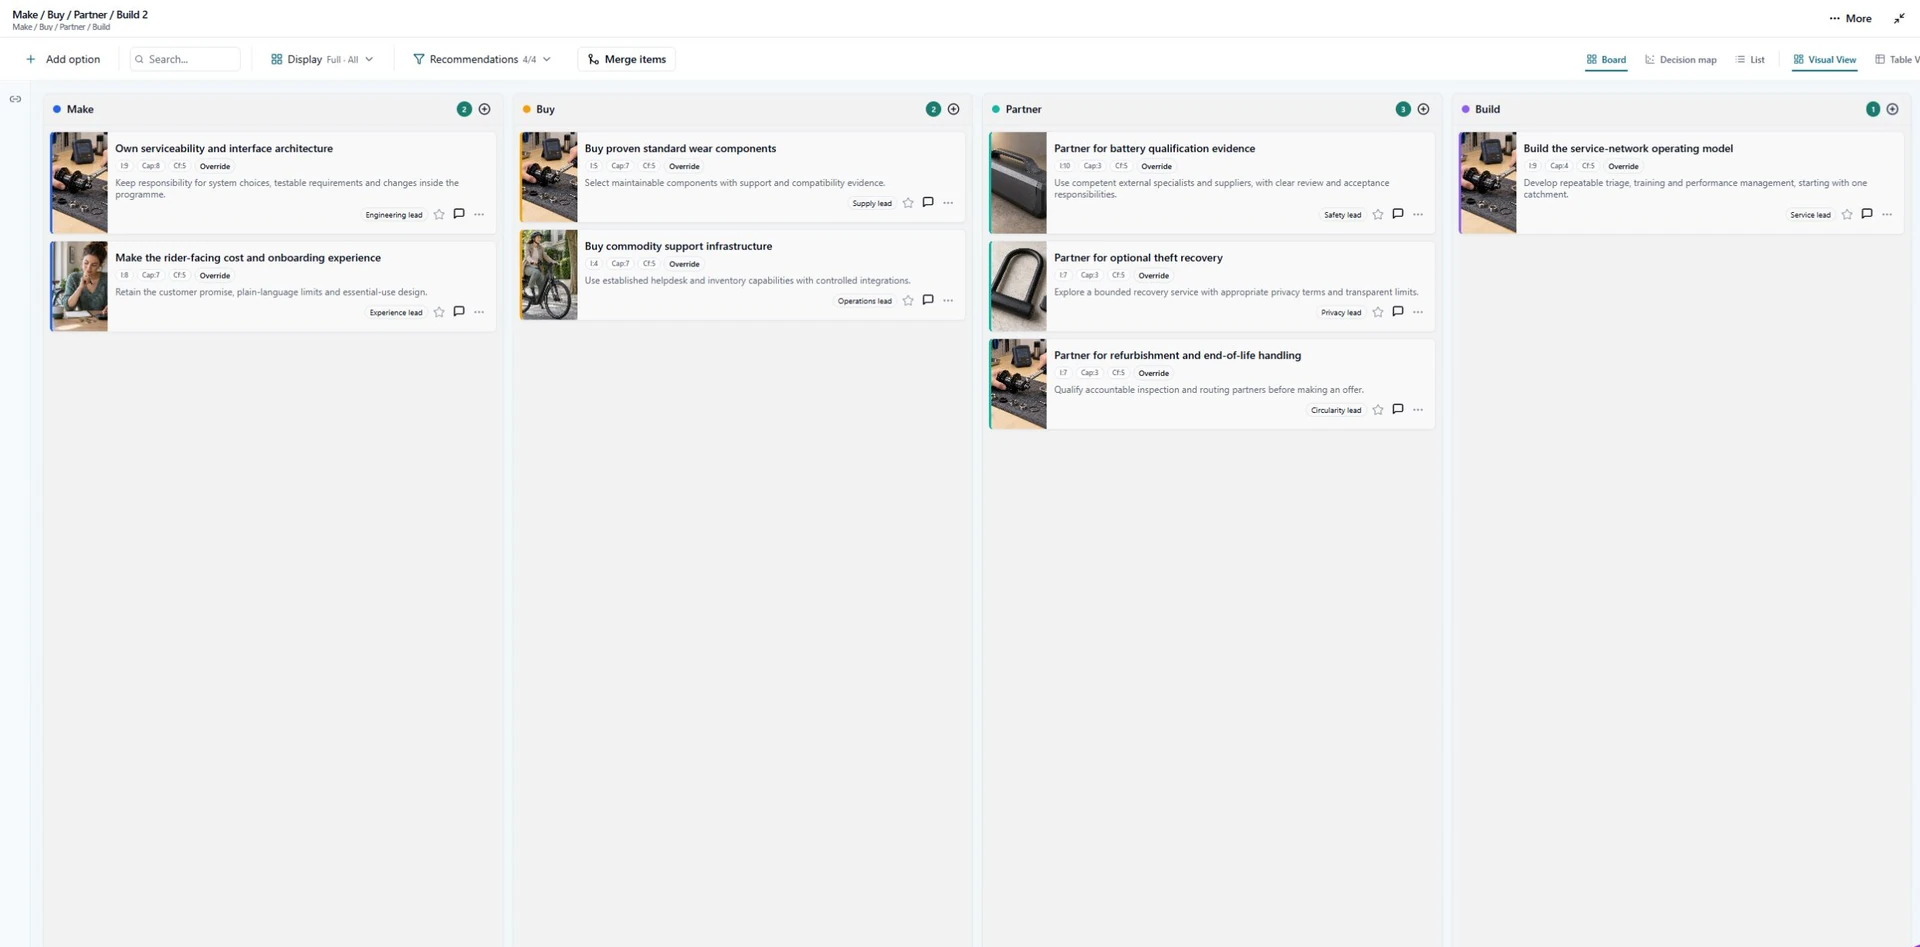Open thumbnail of Buy commodity support infrastructure
The width and height of the screenshot is (1920, 947).
pos(549,275)
